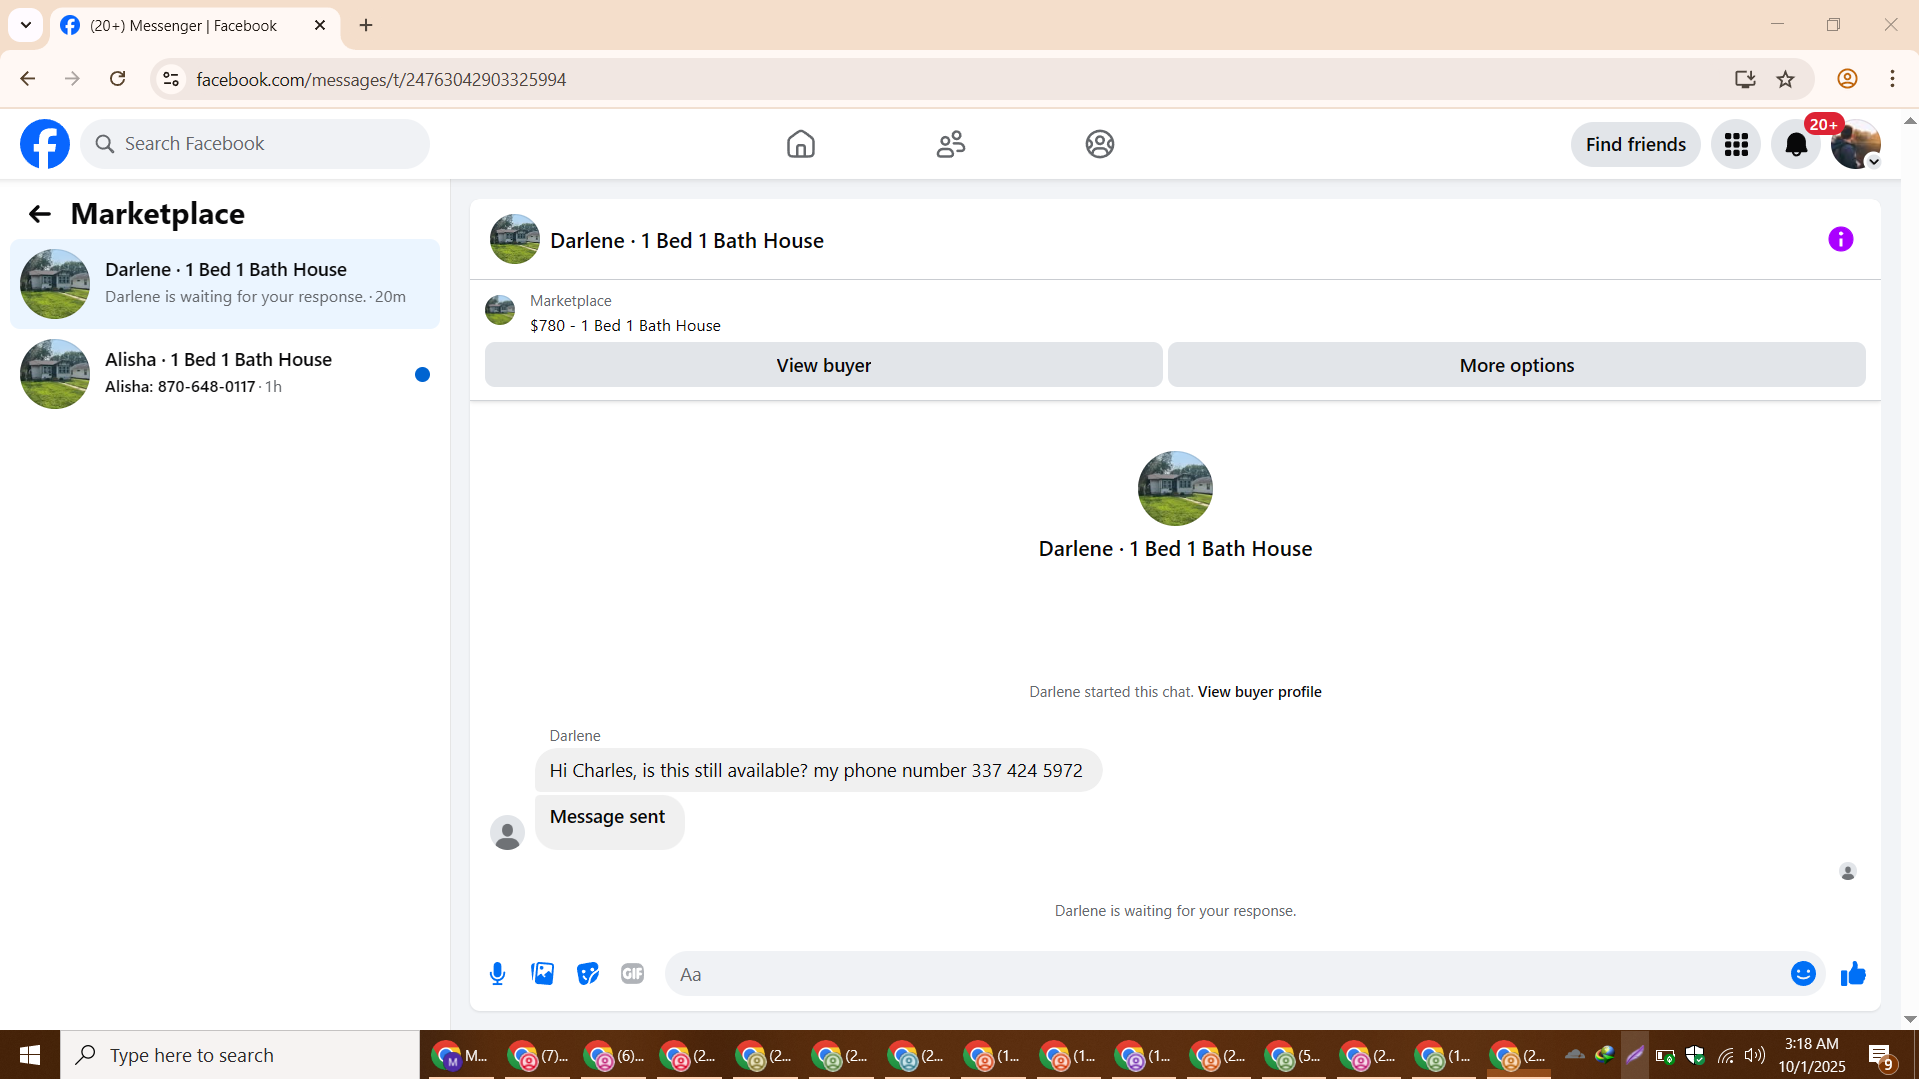Click the Facebook logo icon
The image size is (1919, 1079).
tap(45, 144)
